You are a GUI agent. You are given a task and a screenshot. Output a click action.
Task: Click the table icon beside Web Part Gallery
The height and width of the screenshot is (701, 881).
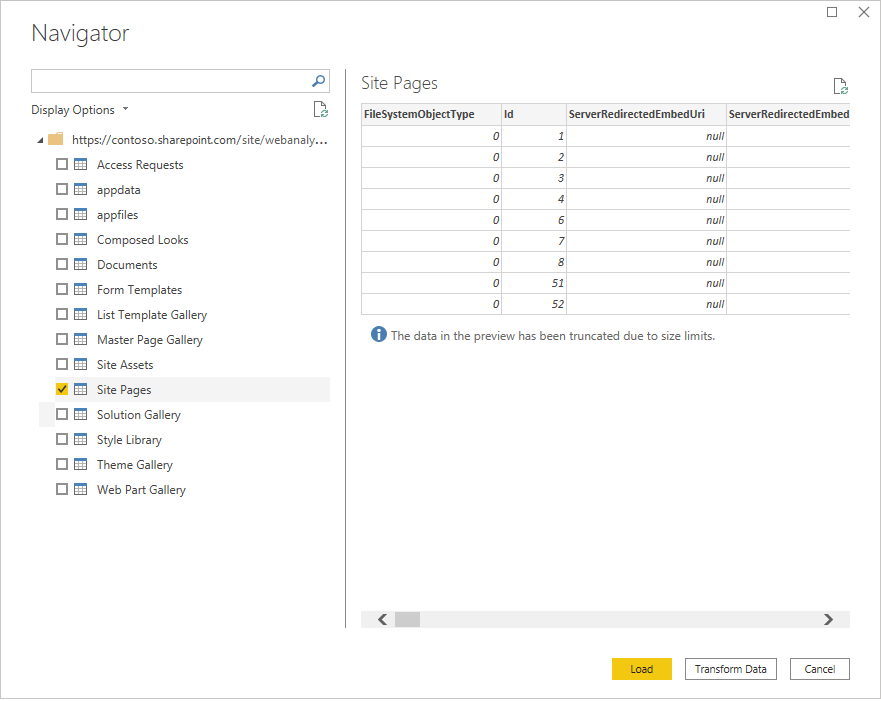tap(80, 489)
